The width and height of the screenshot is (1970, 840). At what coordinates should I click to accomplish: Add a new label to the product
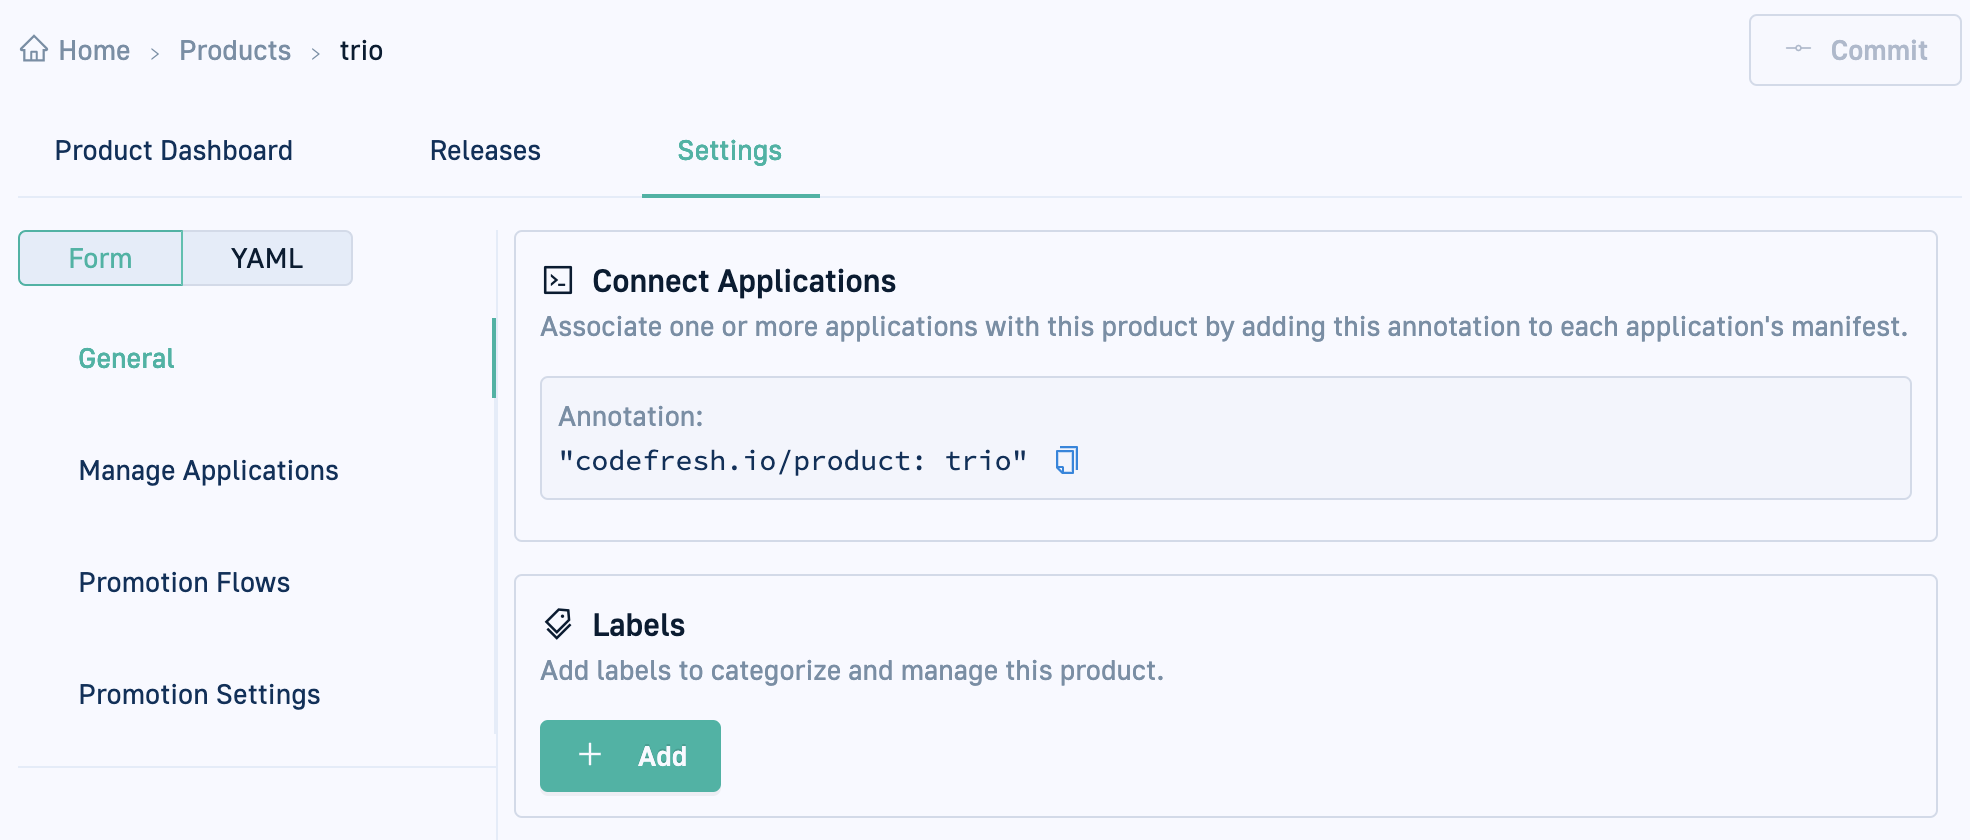tap(630, 756)
